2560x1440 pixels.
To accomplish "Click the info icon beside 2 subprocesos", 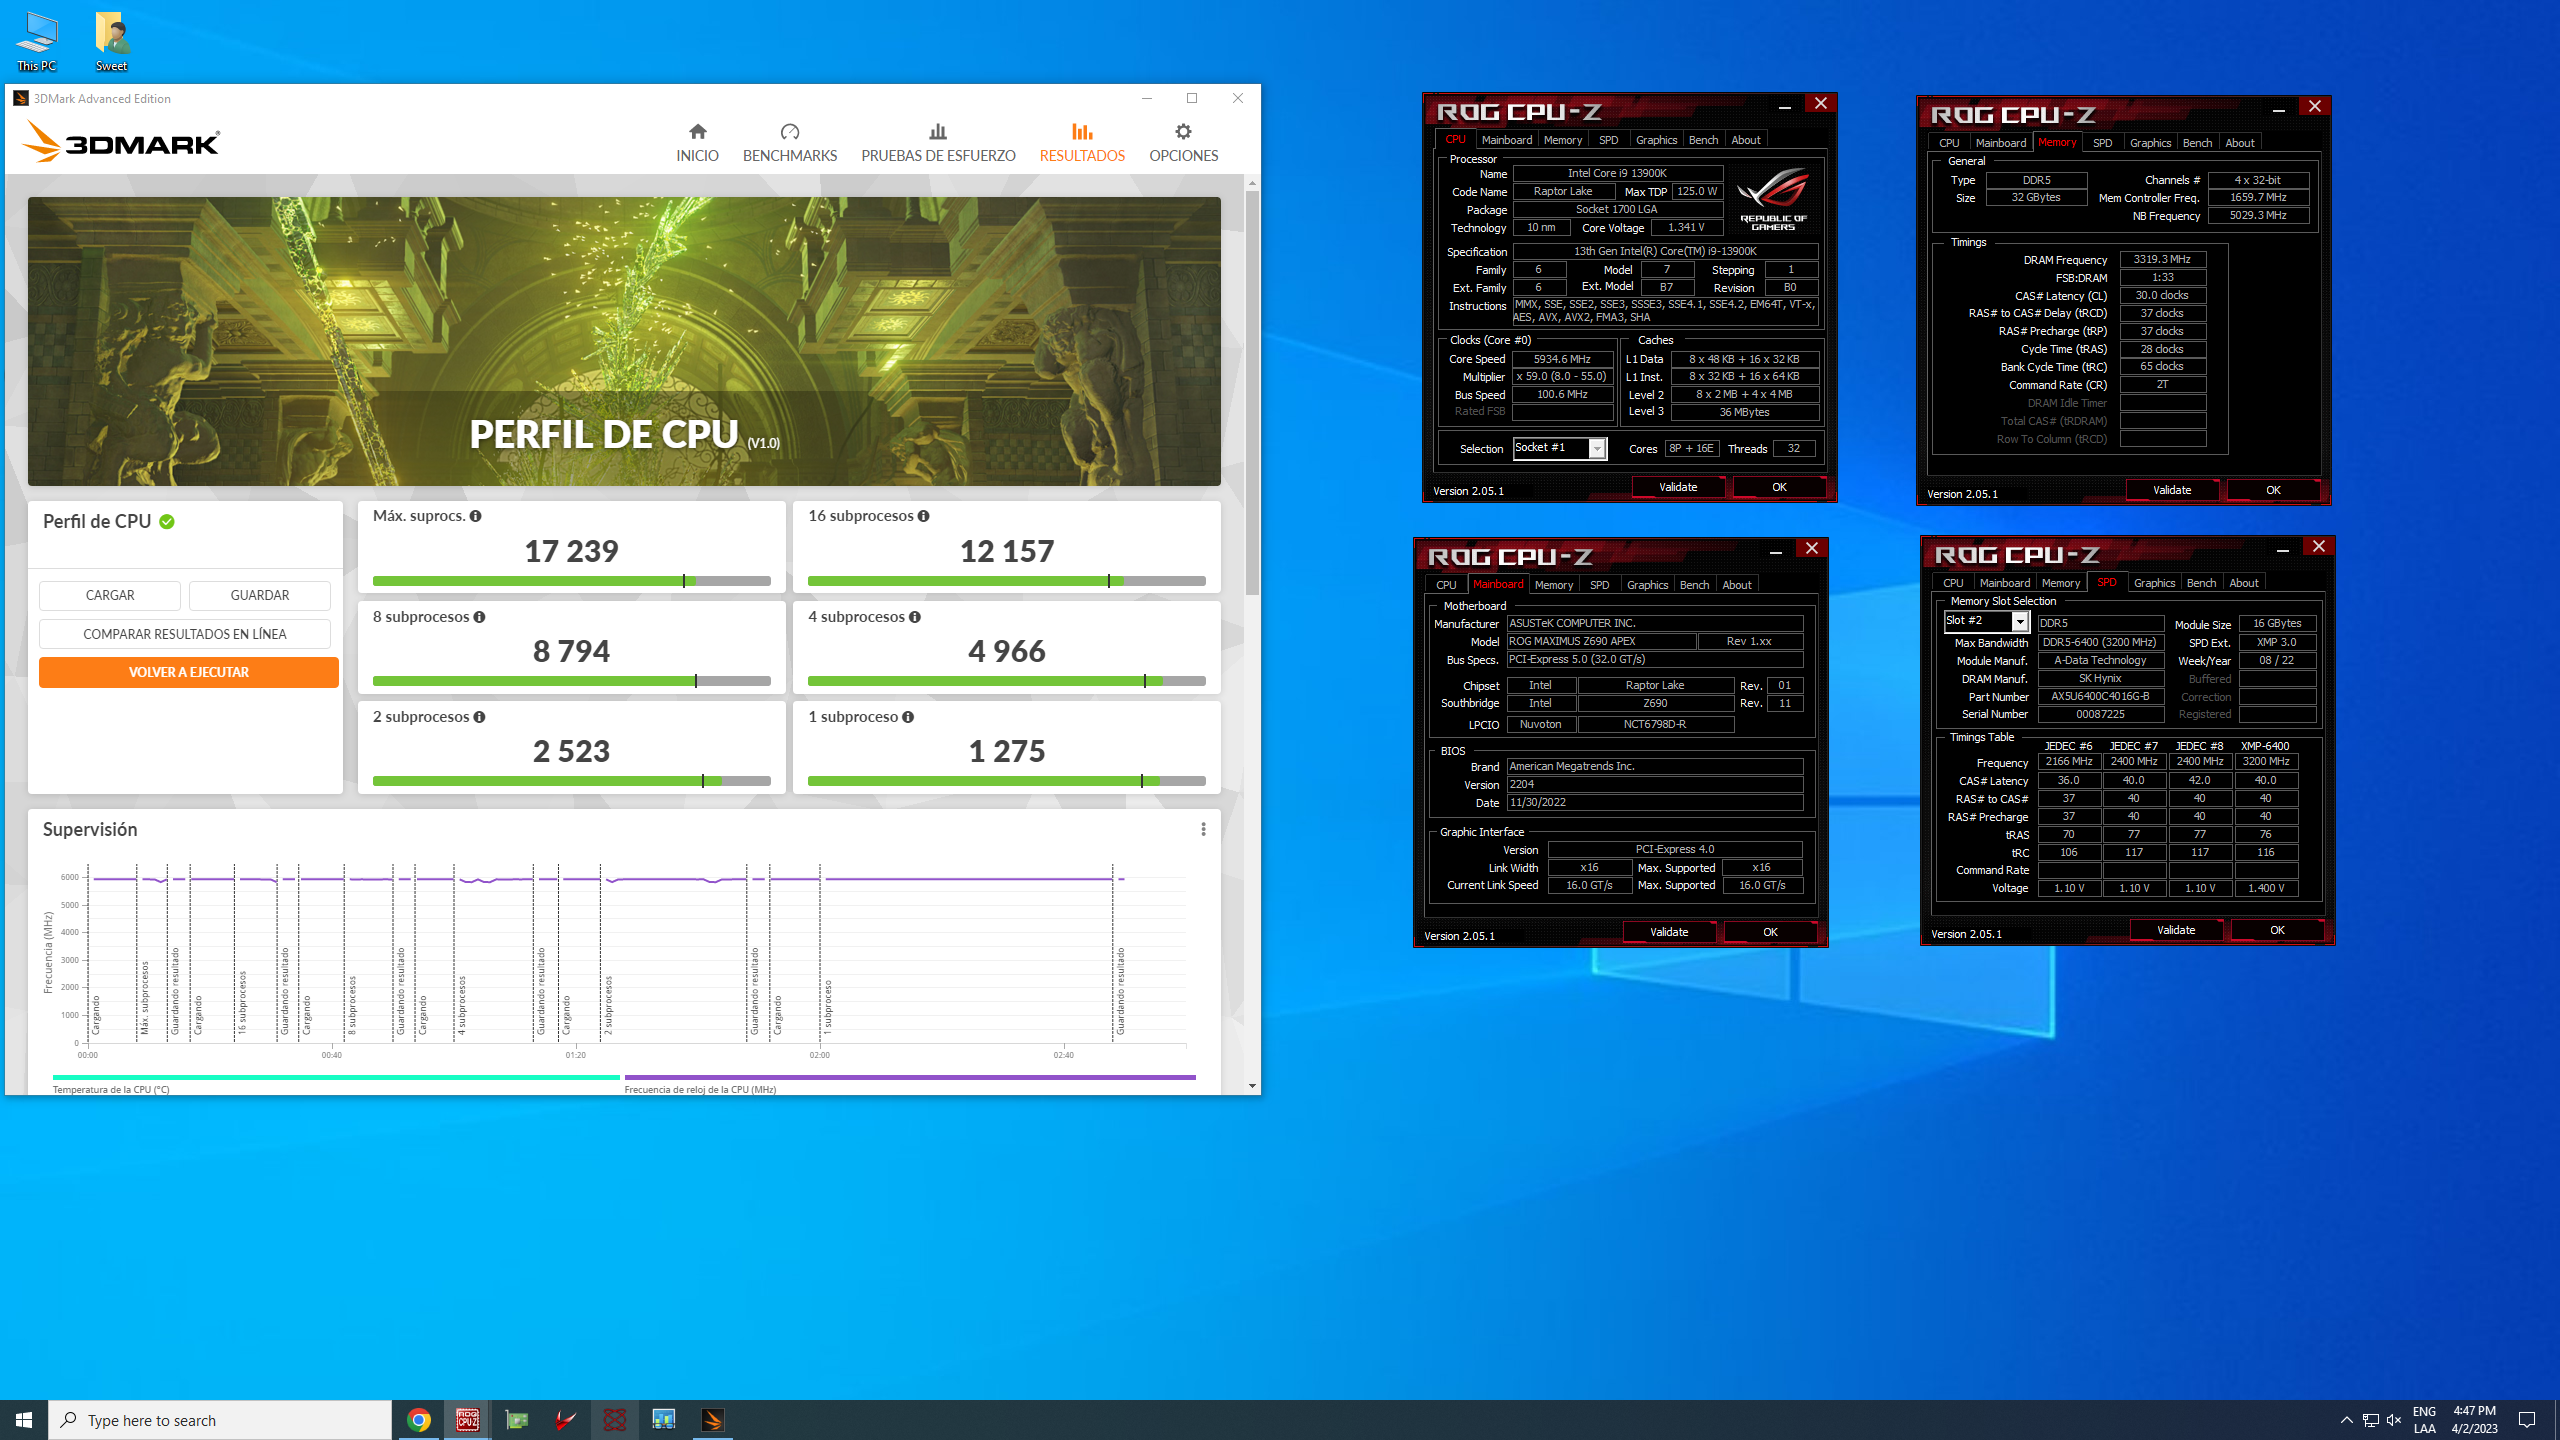I will click(x=479, y=717).
